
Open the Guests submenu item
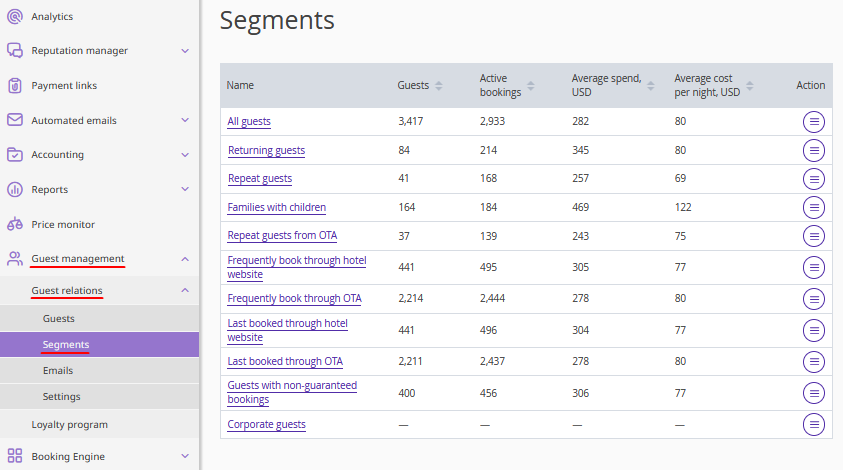tap(59, 318)
